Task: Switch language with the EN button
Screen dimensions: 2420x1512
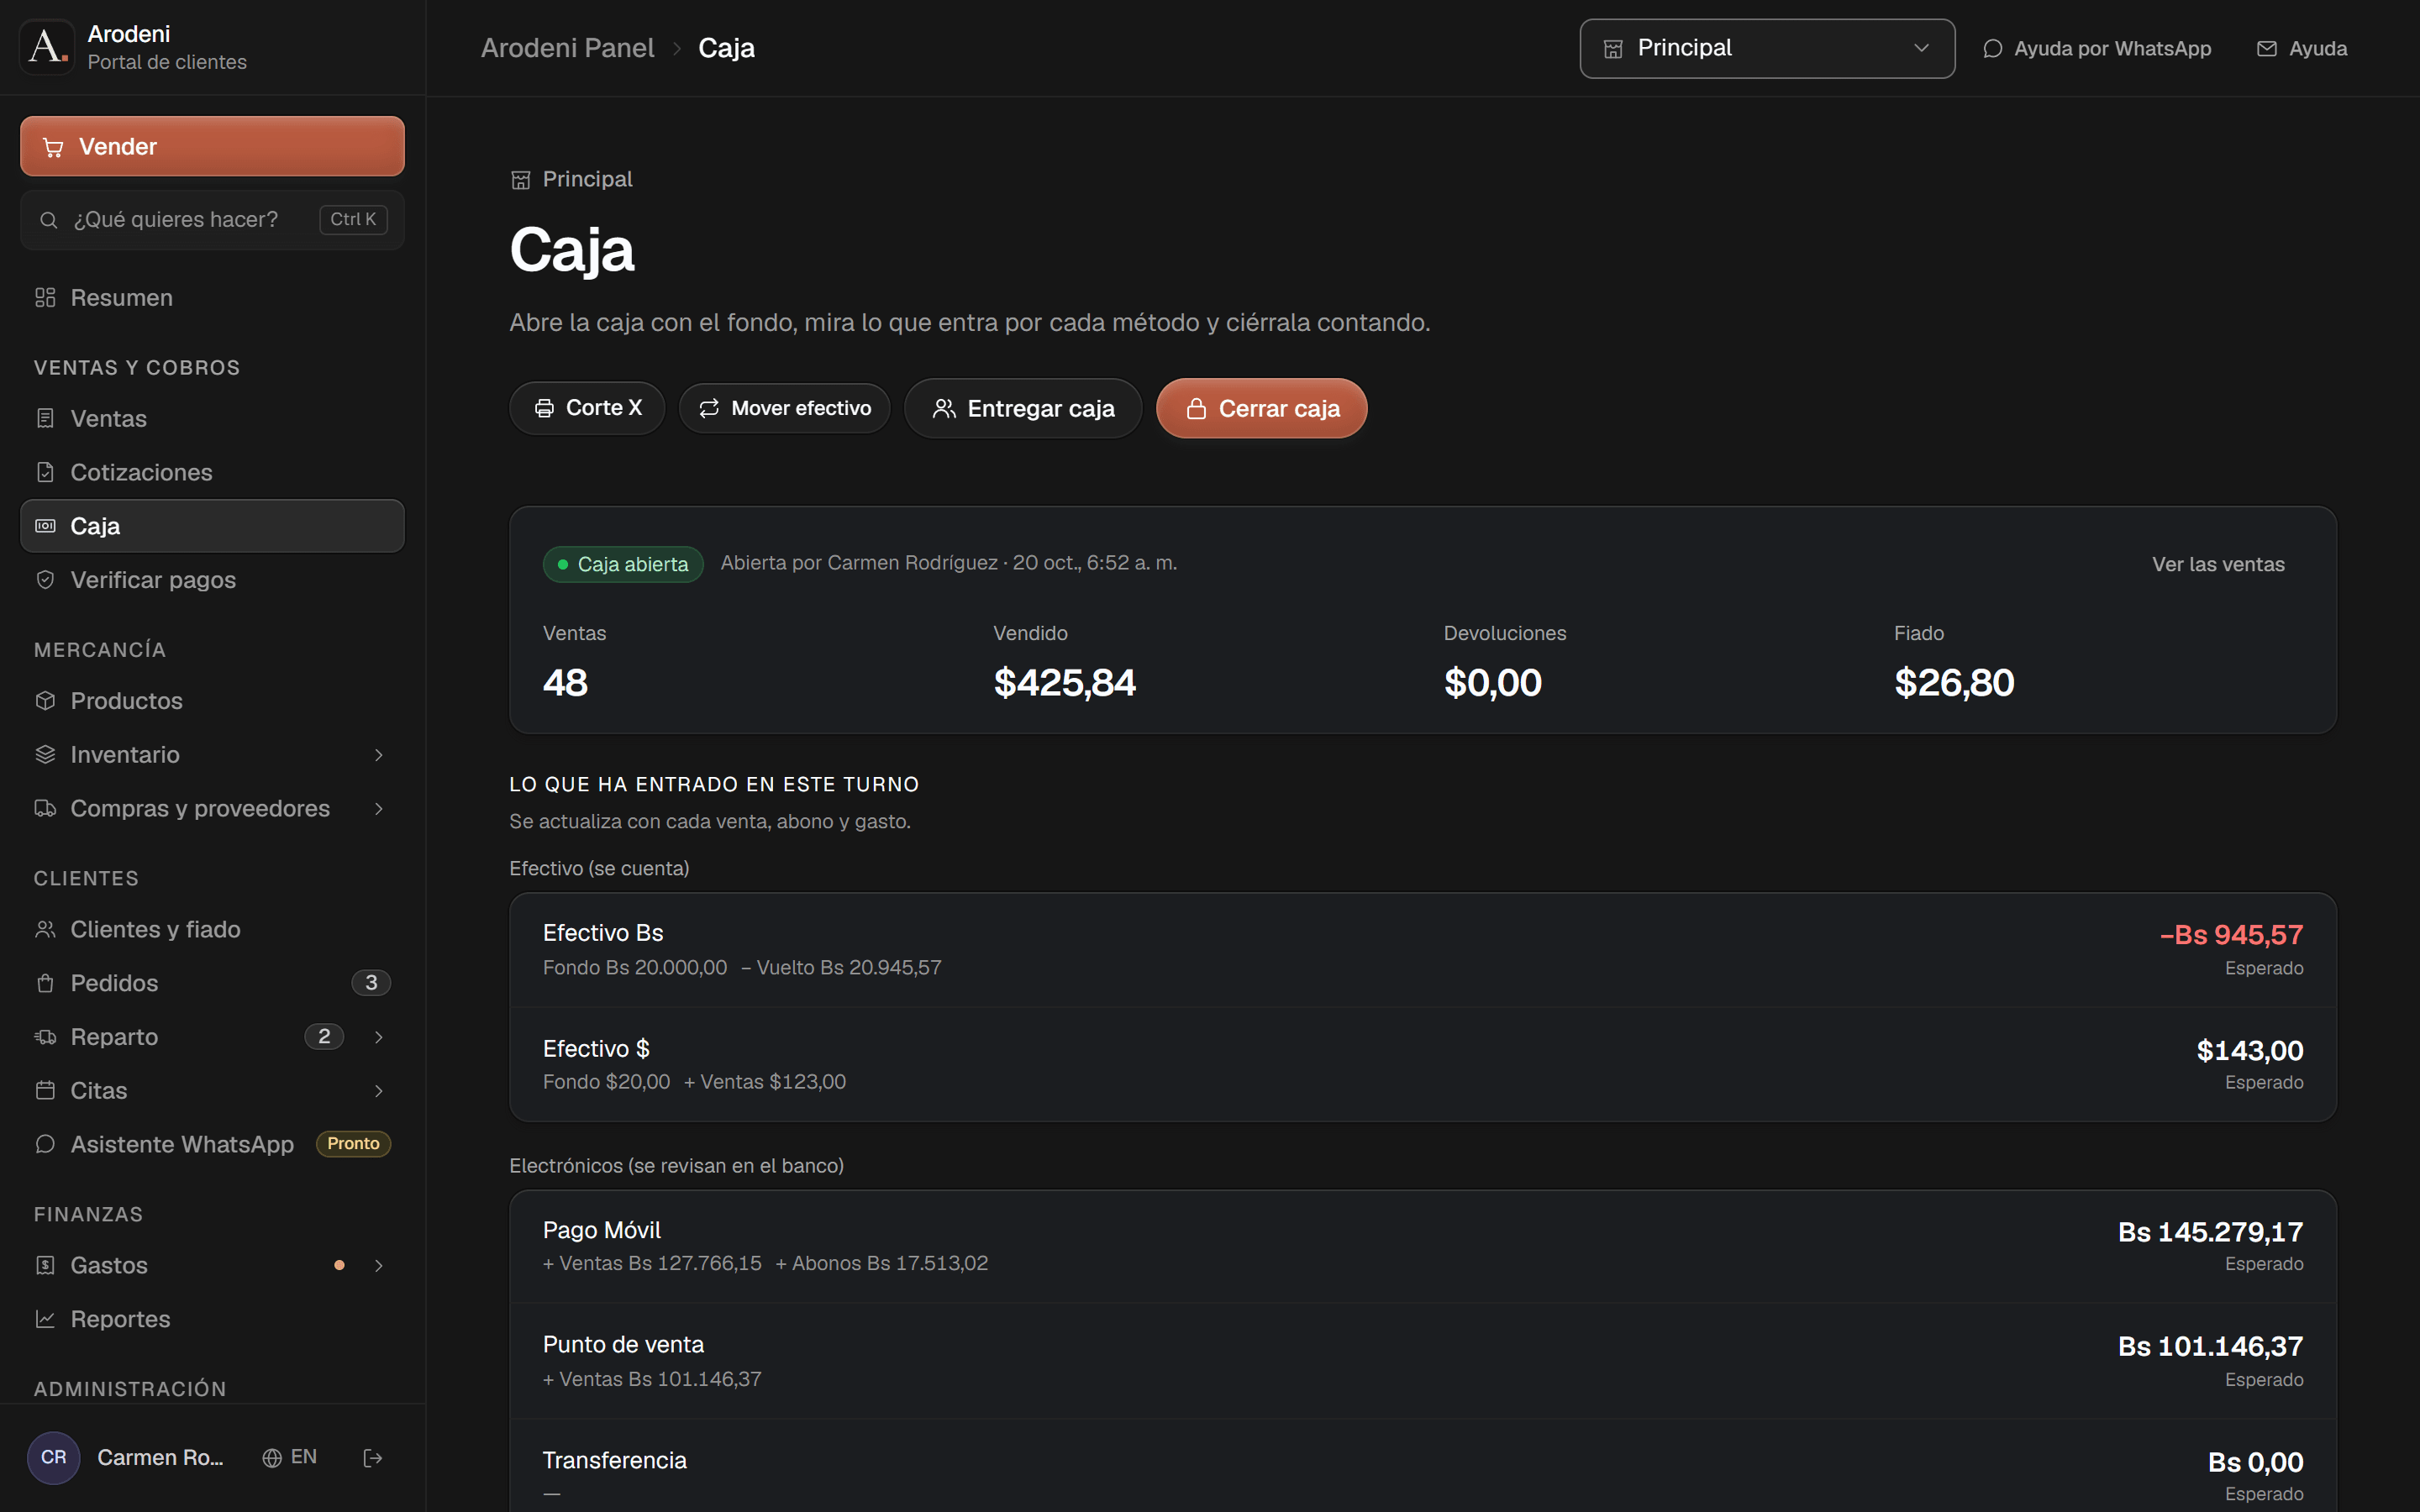Action: tap(290, 1458)
